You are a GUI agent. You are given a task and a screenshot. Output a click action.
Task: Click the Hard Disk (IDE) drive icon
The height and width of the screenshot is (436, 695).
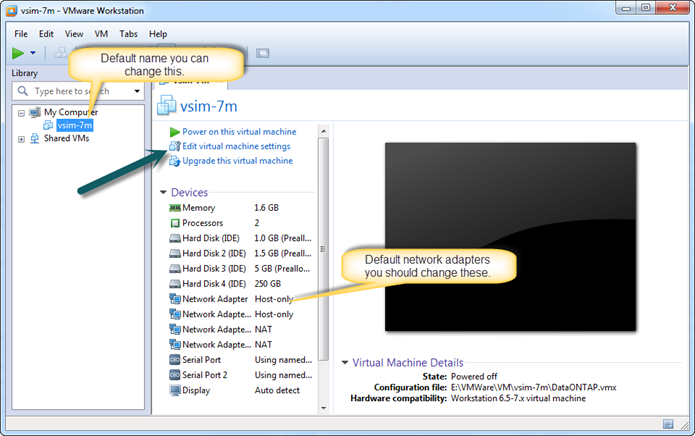(x=175, y=238)
